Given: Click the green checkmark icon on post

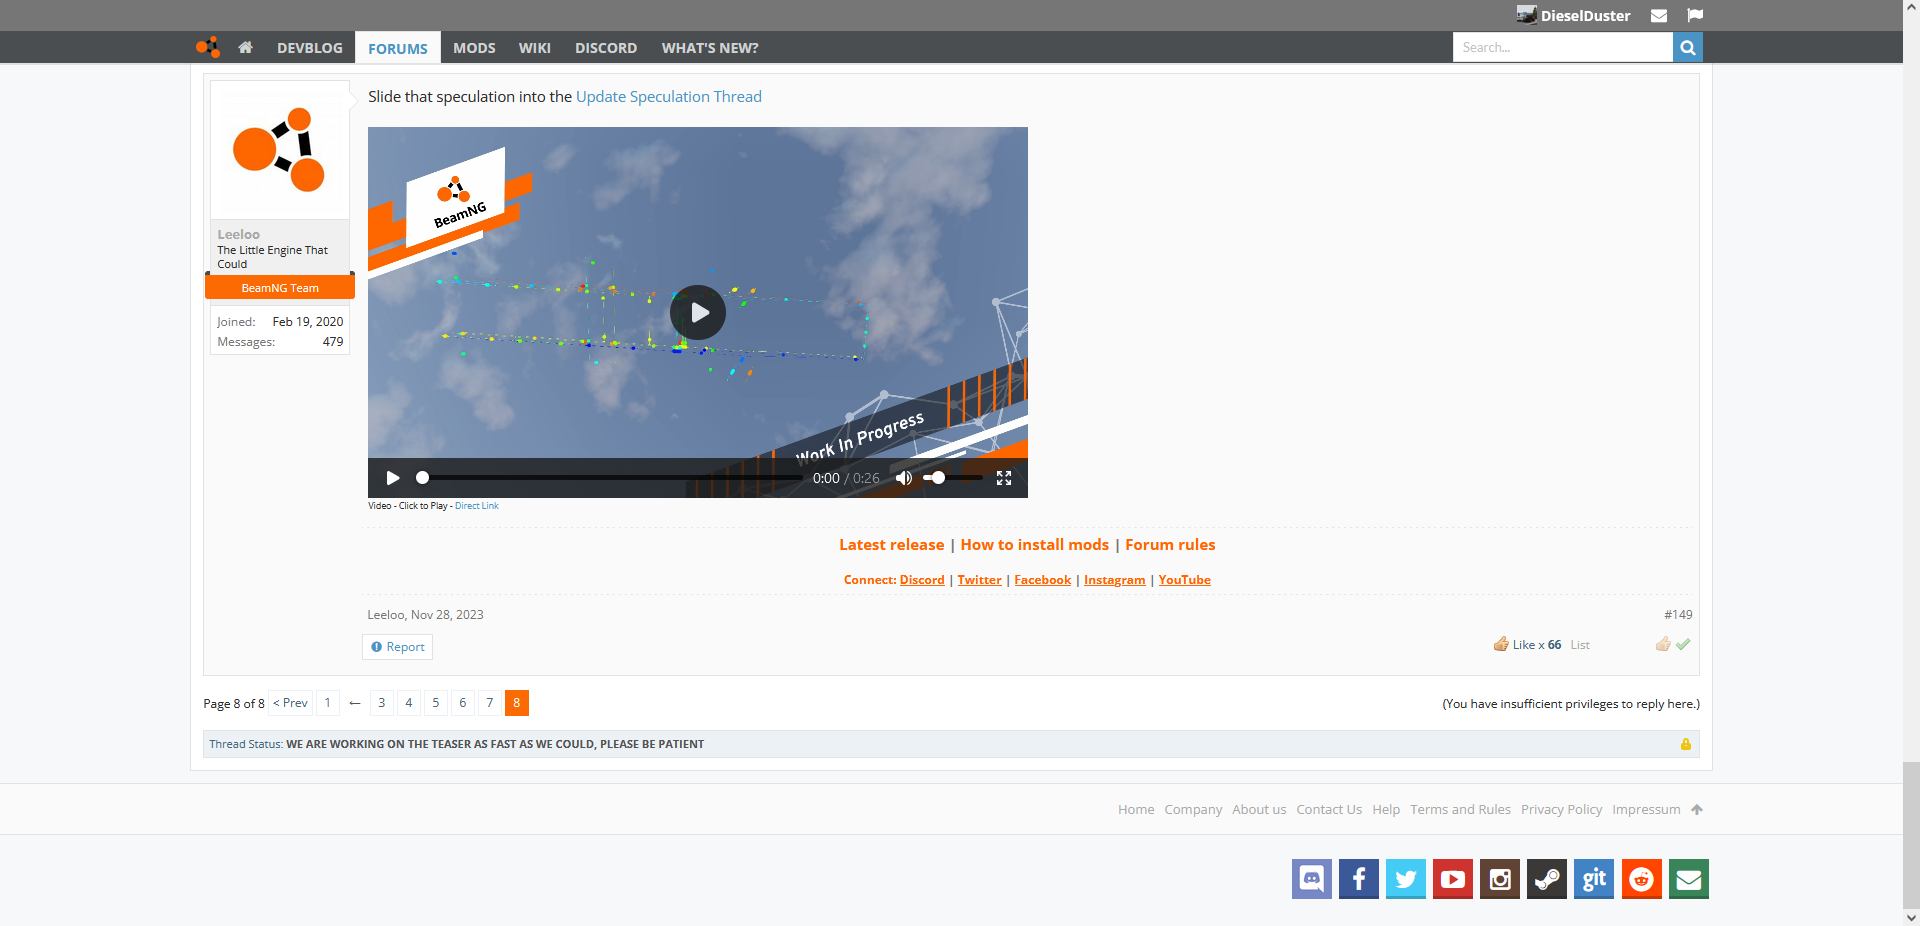Looking at the screenshot, I should [x=1684, y=644].
